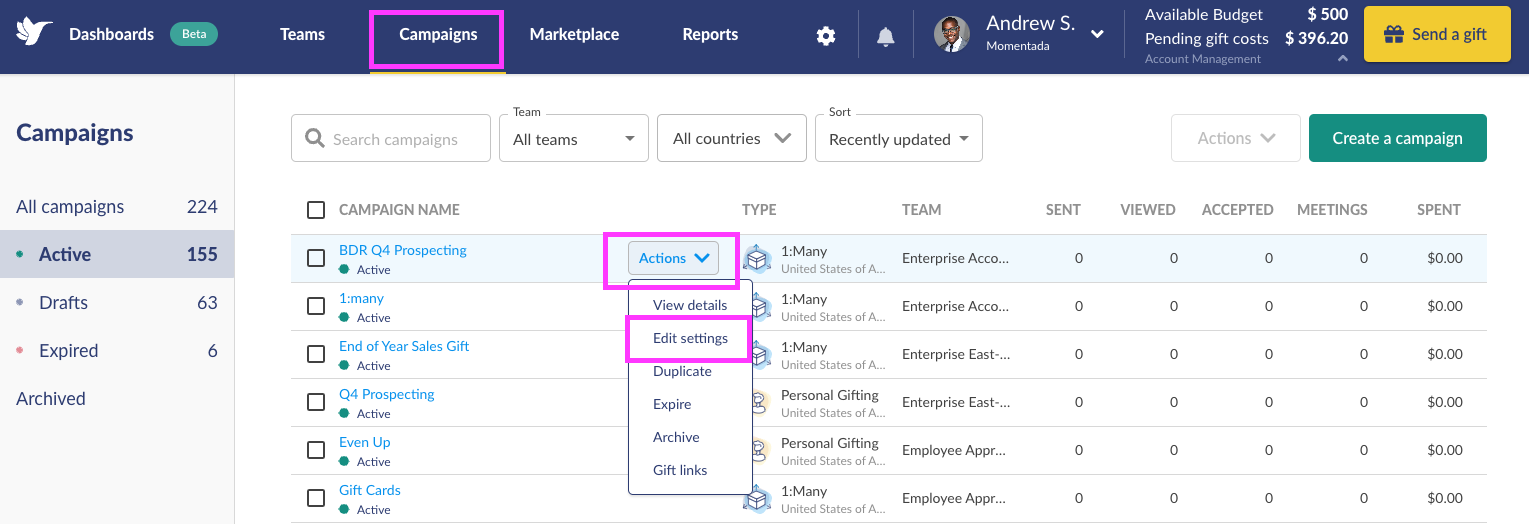Open the Recently updated sort dropdown

click(899, 138)
